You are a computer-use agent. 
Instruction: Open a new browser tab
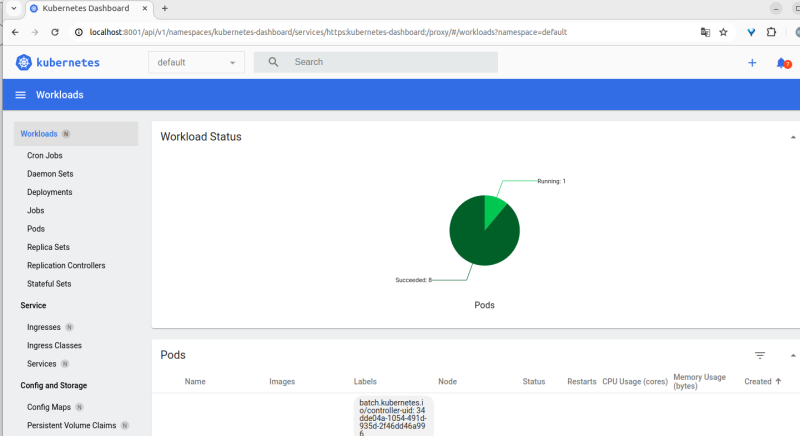coord(164,8)
